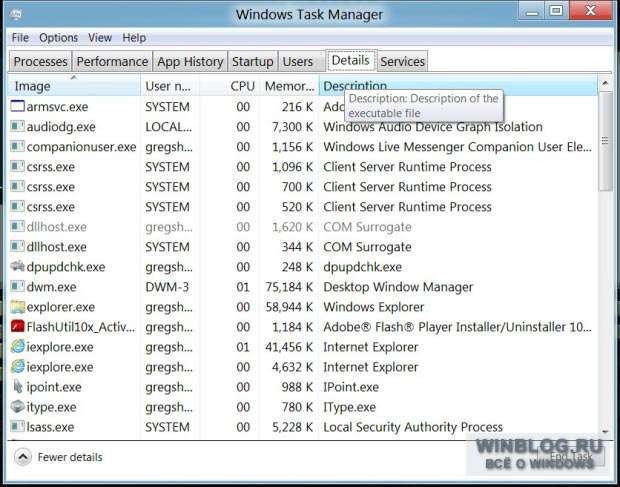Screen dimensions: 620x487
Task: Sort by the User name column header
Action: pos(169,86)
